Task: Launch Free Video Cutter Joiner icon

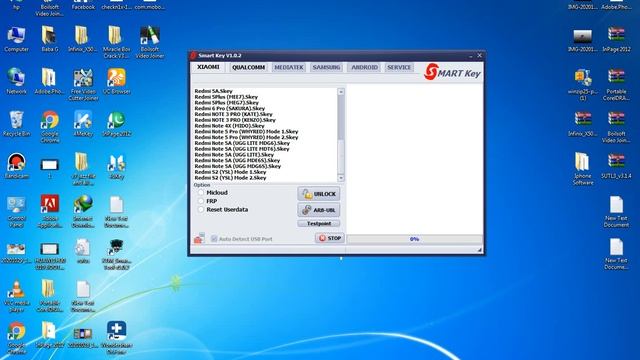Action: coord(83,78)
